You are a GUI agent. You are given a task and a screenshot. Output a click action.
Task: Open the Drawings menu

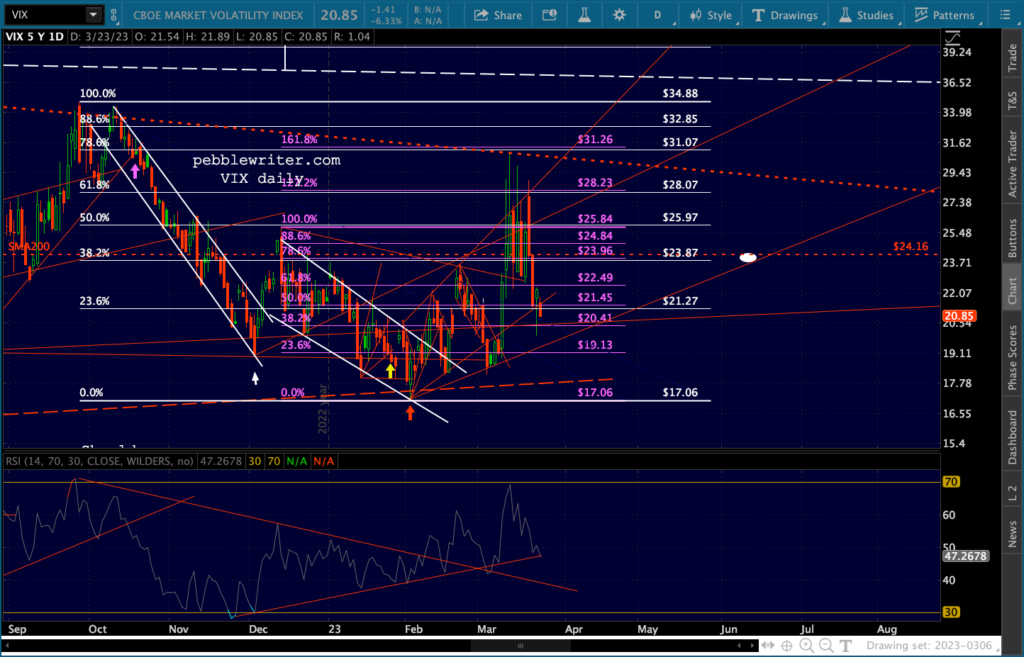[785, 15]
